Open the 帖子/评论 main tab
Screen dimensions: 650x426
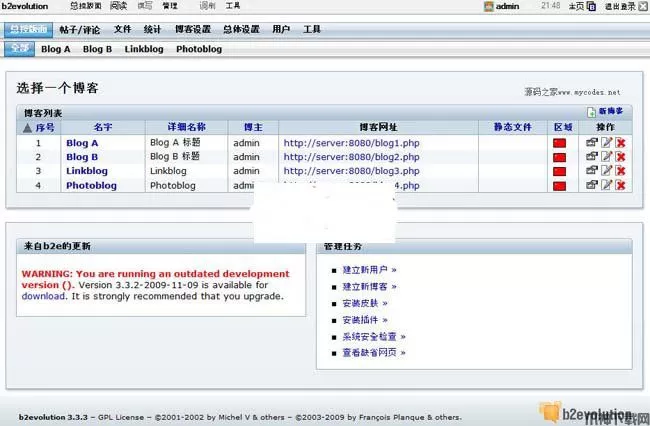(79, 30)
